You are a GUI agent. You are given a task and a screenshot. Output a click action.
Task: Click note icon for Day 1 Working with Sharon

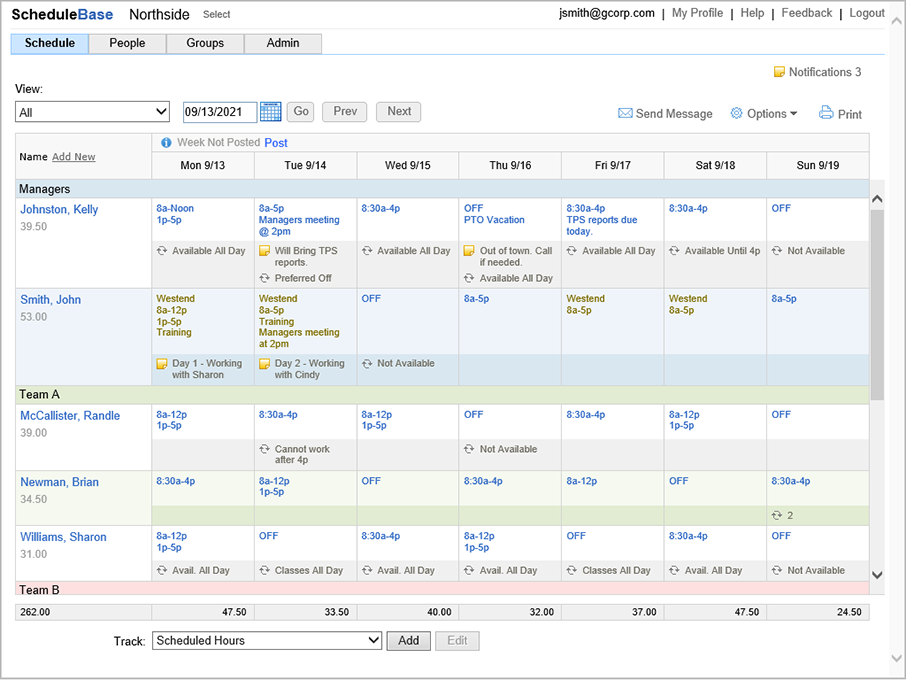tap(162, 364)
